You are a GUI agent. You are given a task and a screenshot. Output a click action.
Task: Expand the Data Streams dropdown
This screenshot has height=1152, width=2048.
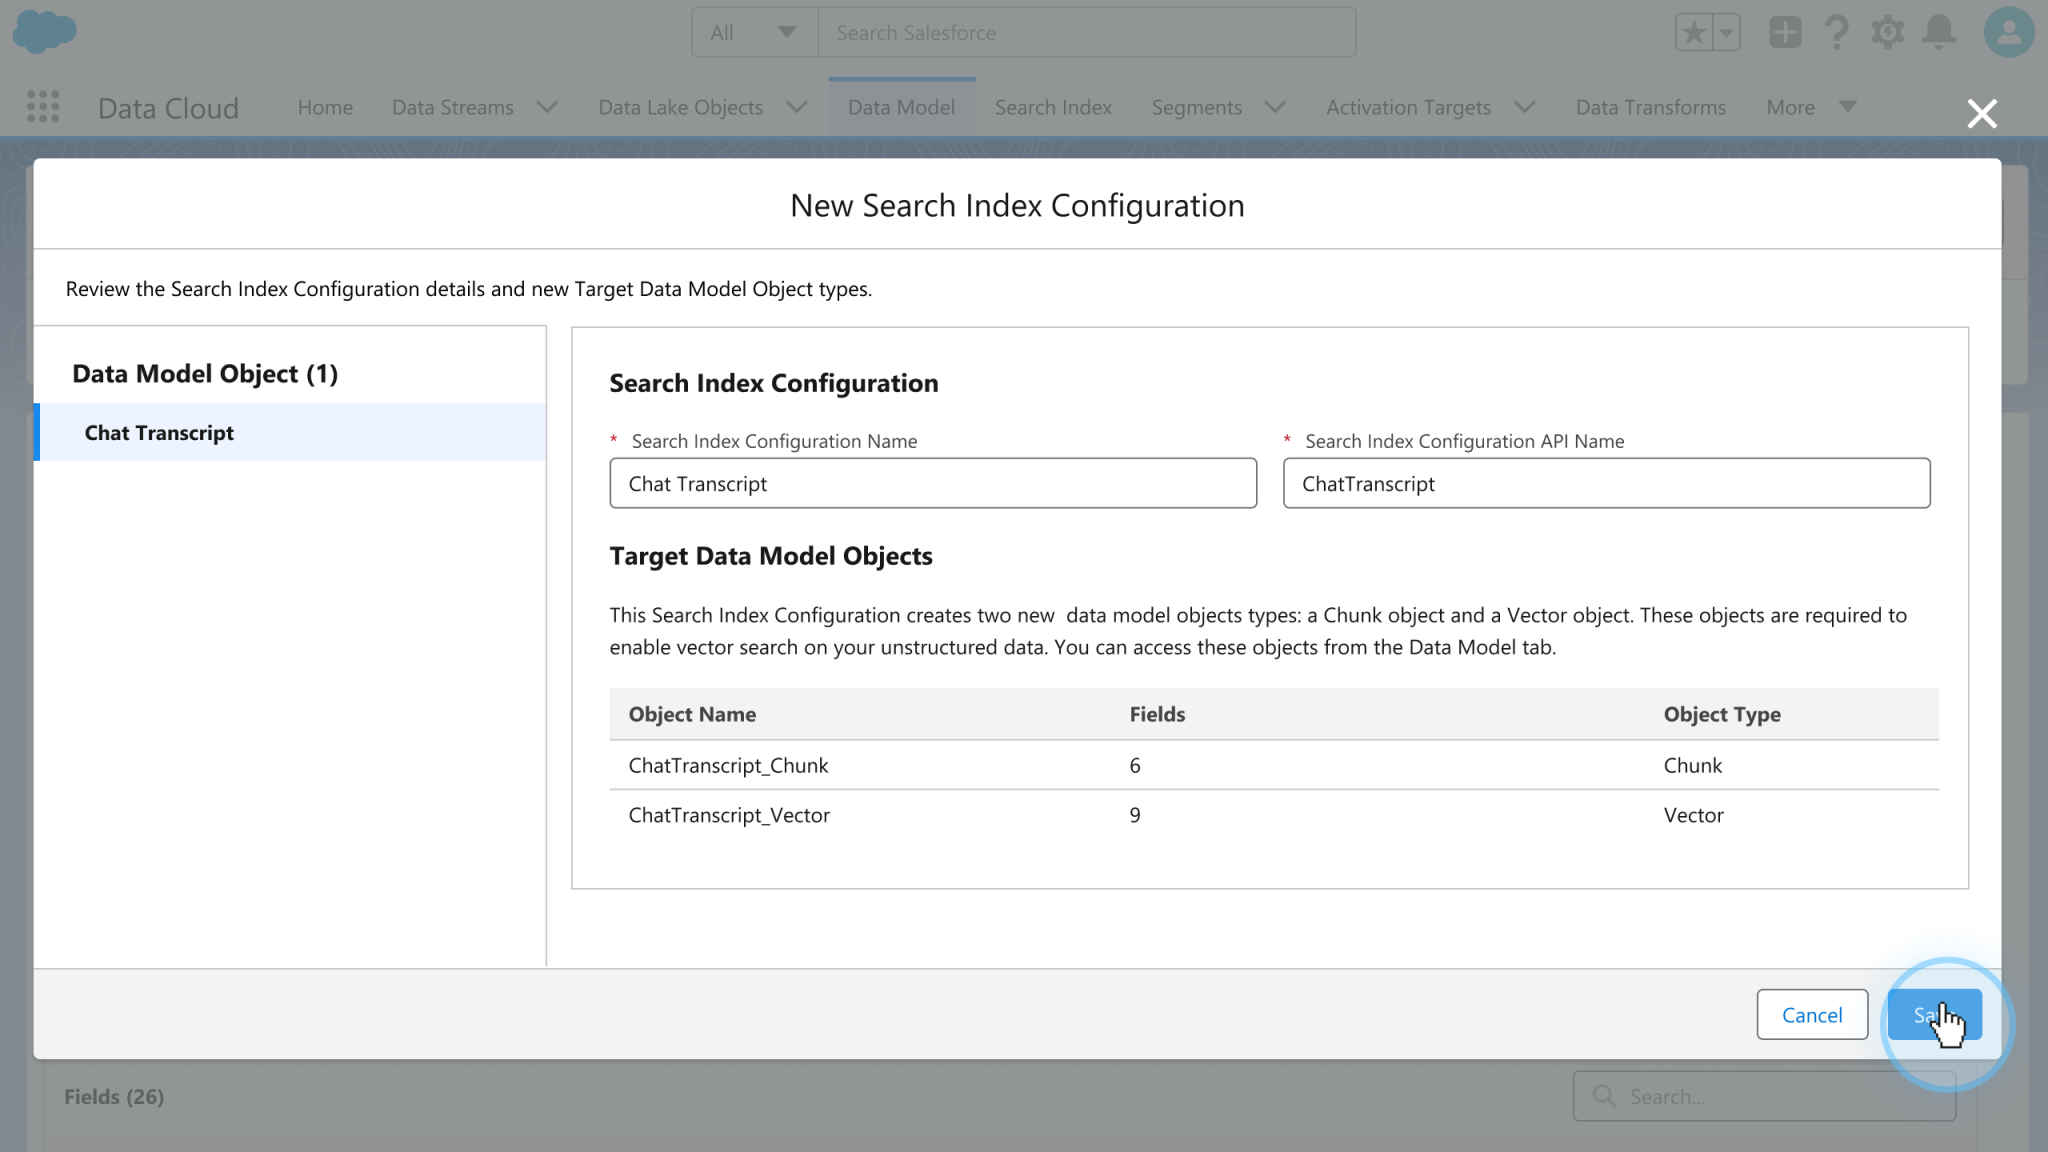coord(546,107)
